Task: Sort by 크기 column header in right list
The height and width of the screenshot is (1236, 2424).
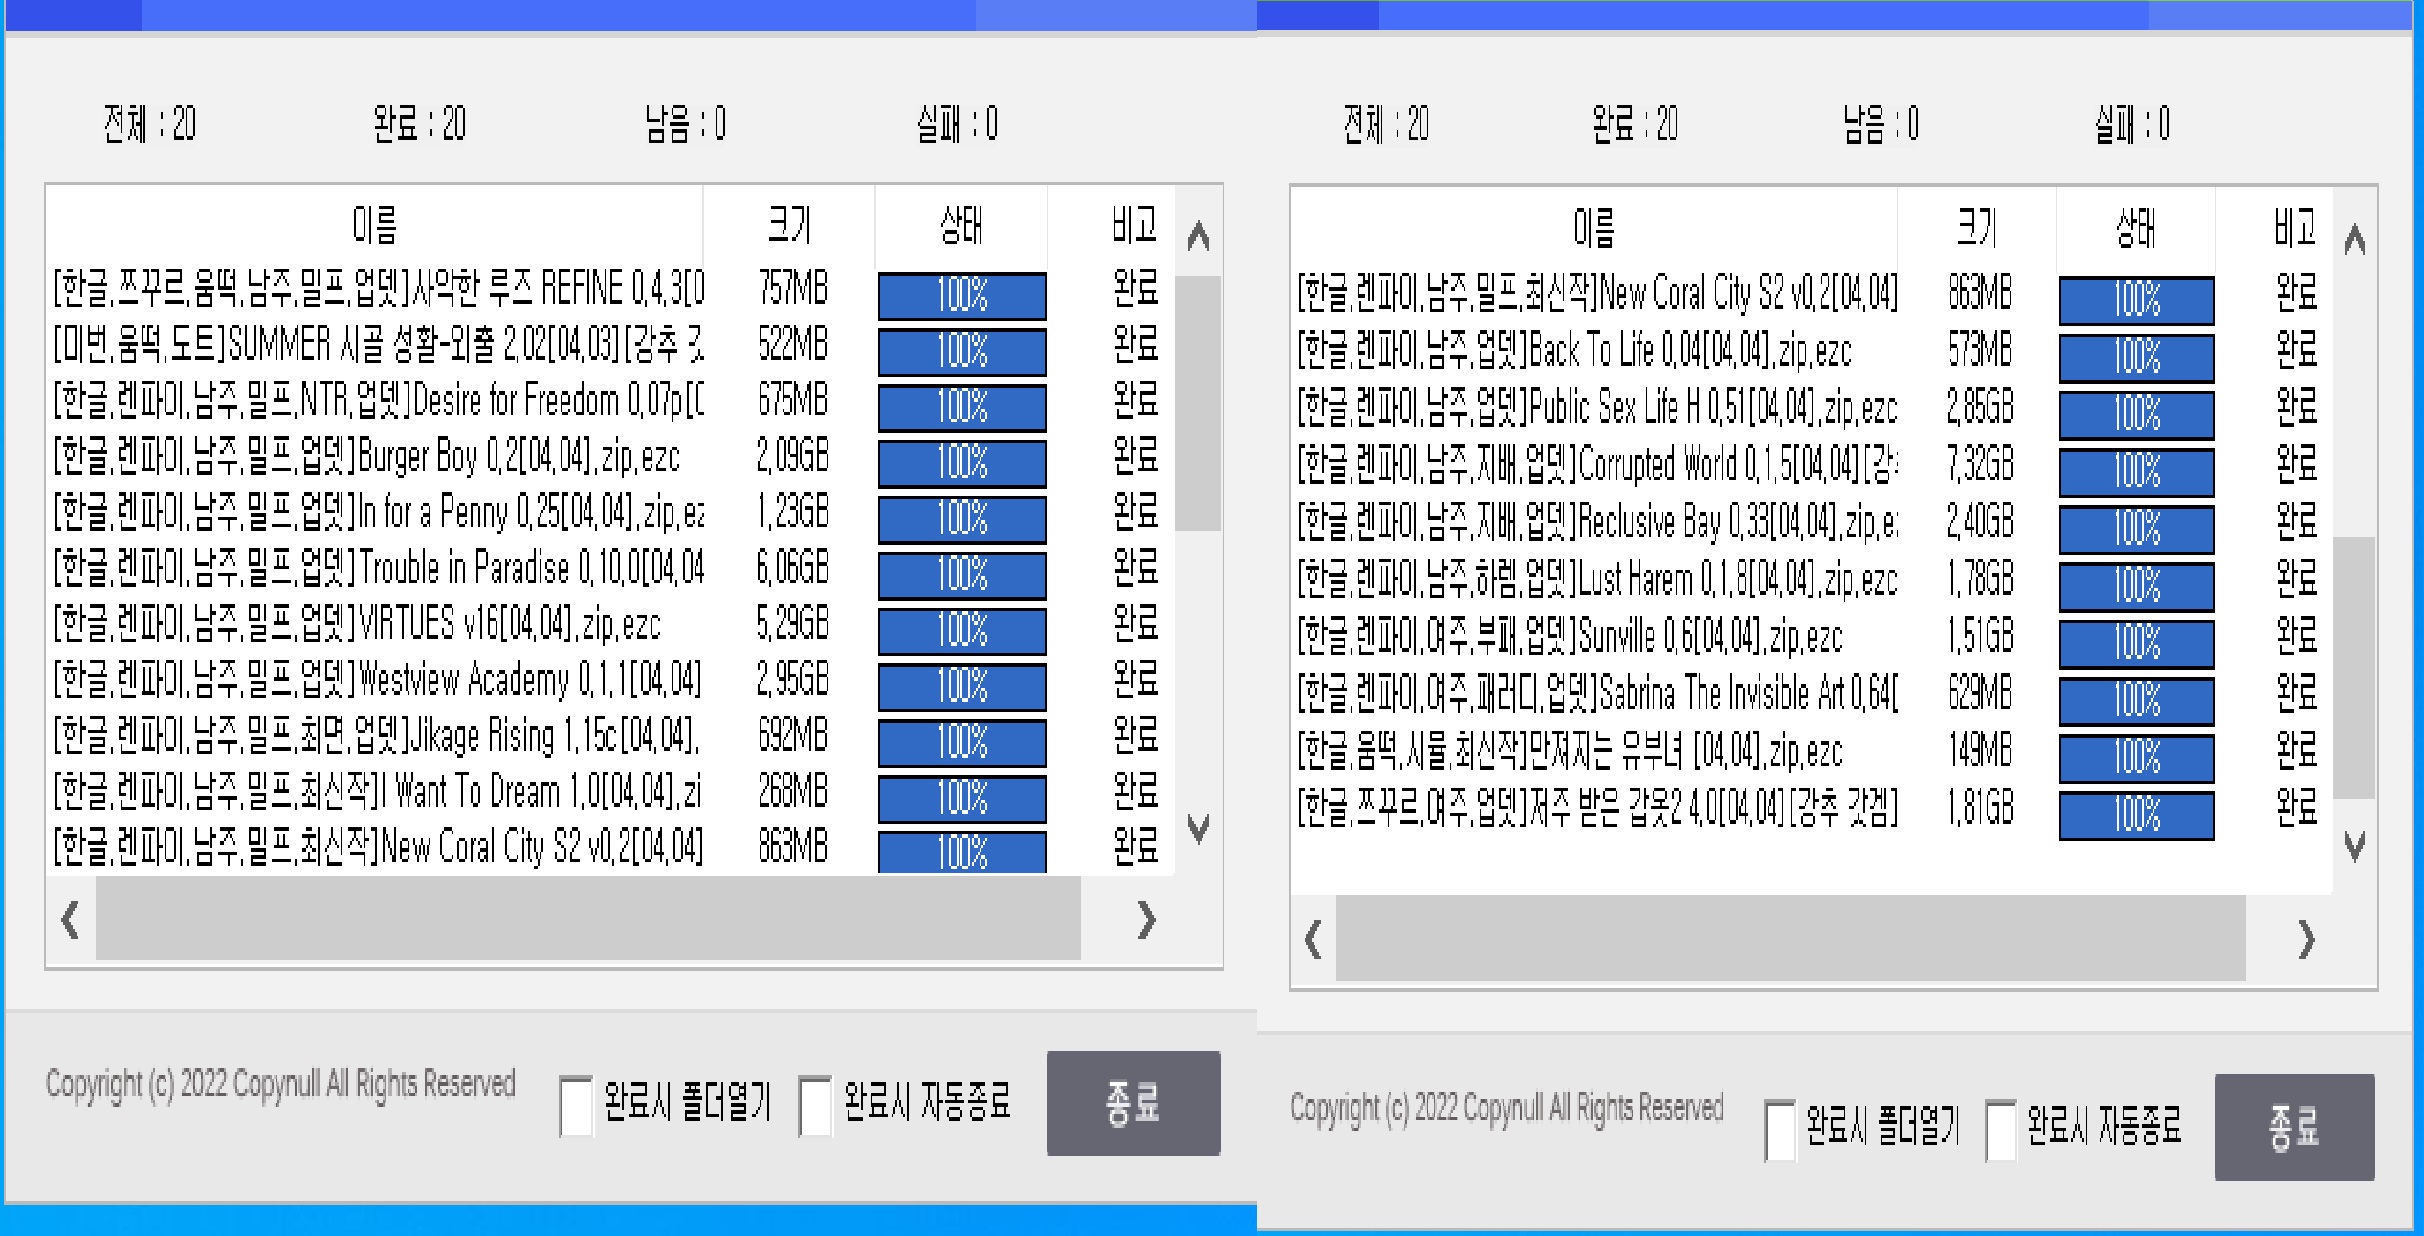Action: coord(1976,228)
